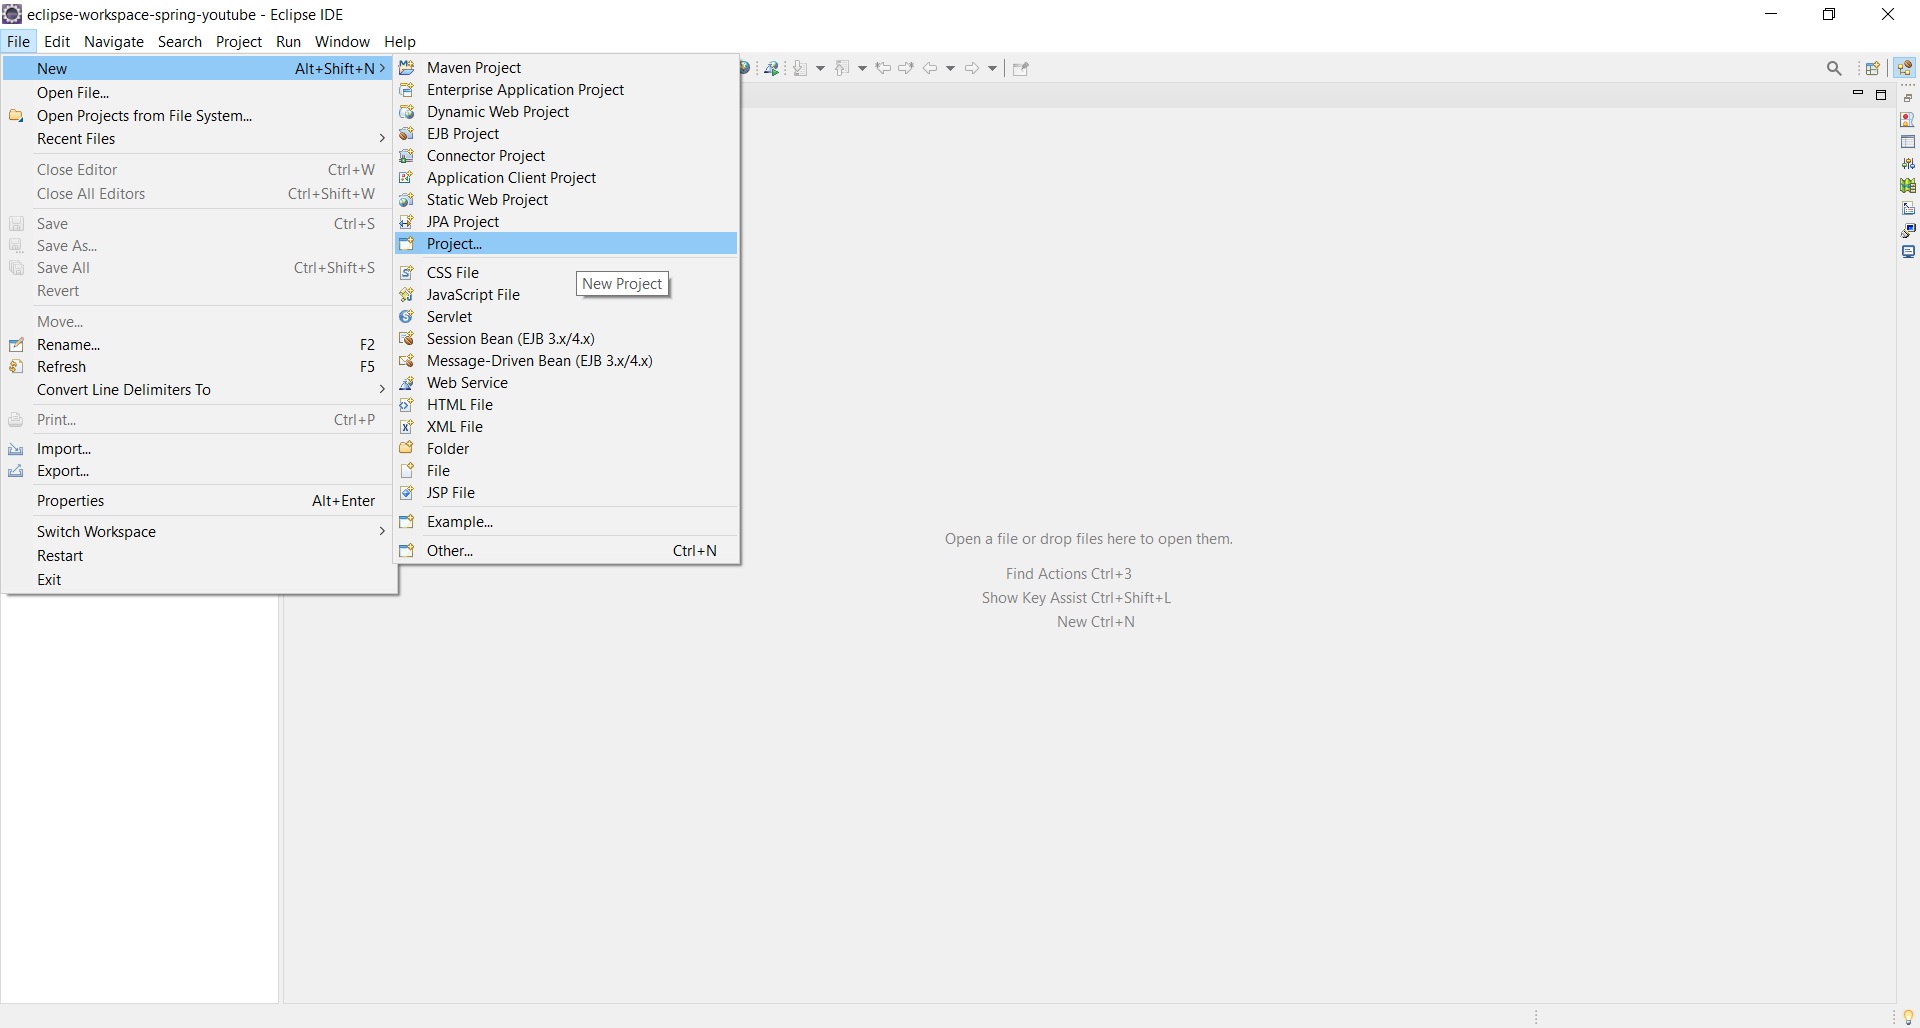Open the Snippets view from side trim
This screenshot has width=1920, height=1028.
1908,208
